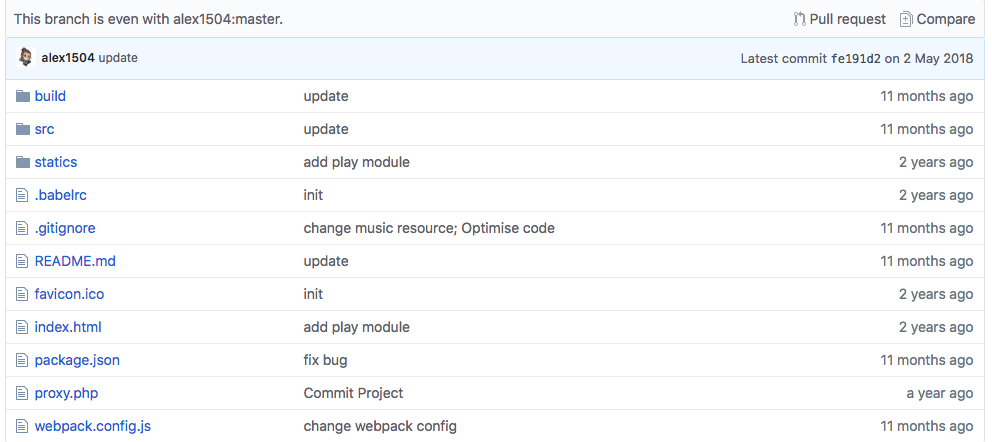Viewport: 992px width, 442px height.
Task: Click alex1504's avatar image
Action: click(x=26, y=58)
